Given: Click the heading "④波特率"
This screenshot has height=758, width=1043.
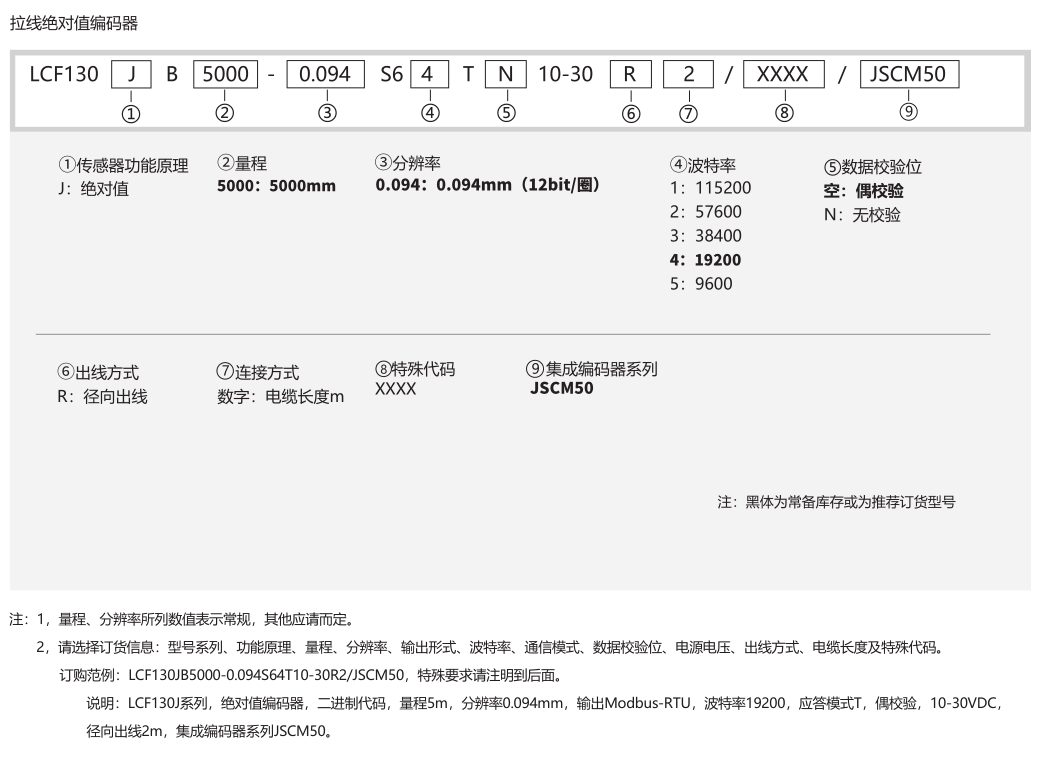Looking at the screenshot, I should point(703,165).
